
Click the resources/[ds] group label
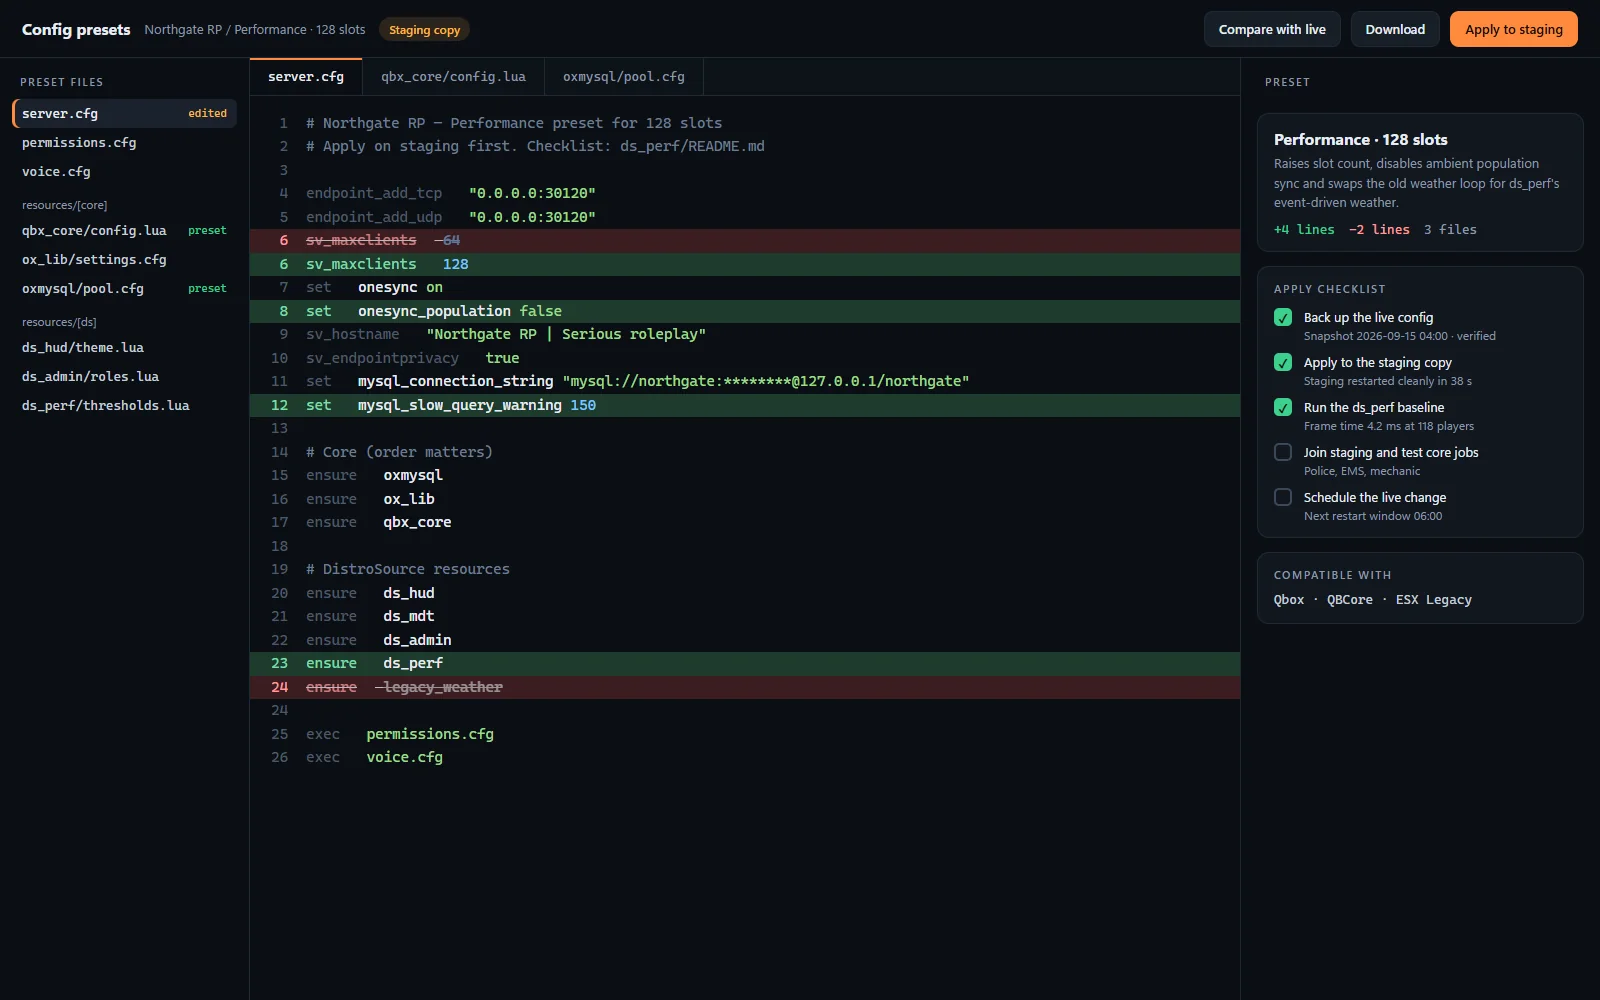pyautogui.click(x=59, y=322)
